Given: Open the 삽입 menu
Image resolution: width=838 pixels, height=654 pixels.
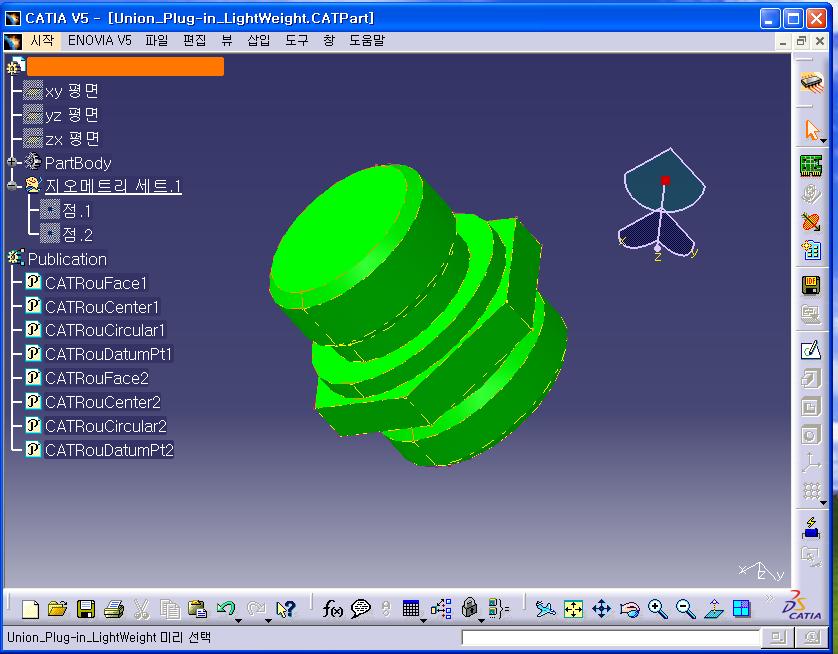Looking at the screenshot, I should coord(258,41).
